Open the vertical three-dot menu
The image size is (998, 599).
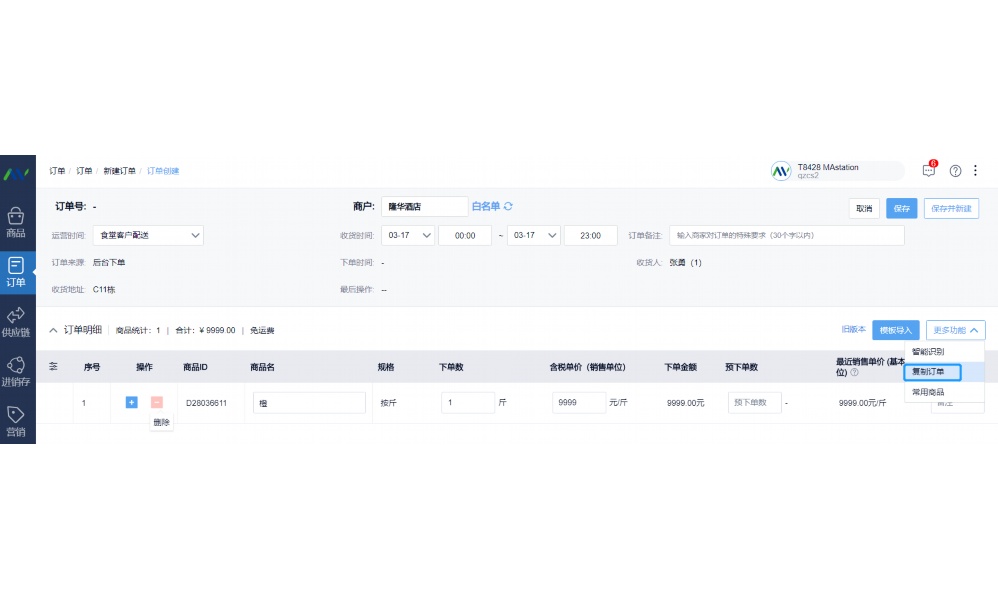tap(975, 171)
